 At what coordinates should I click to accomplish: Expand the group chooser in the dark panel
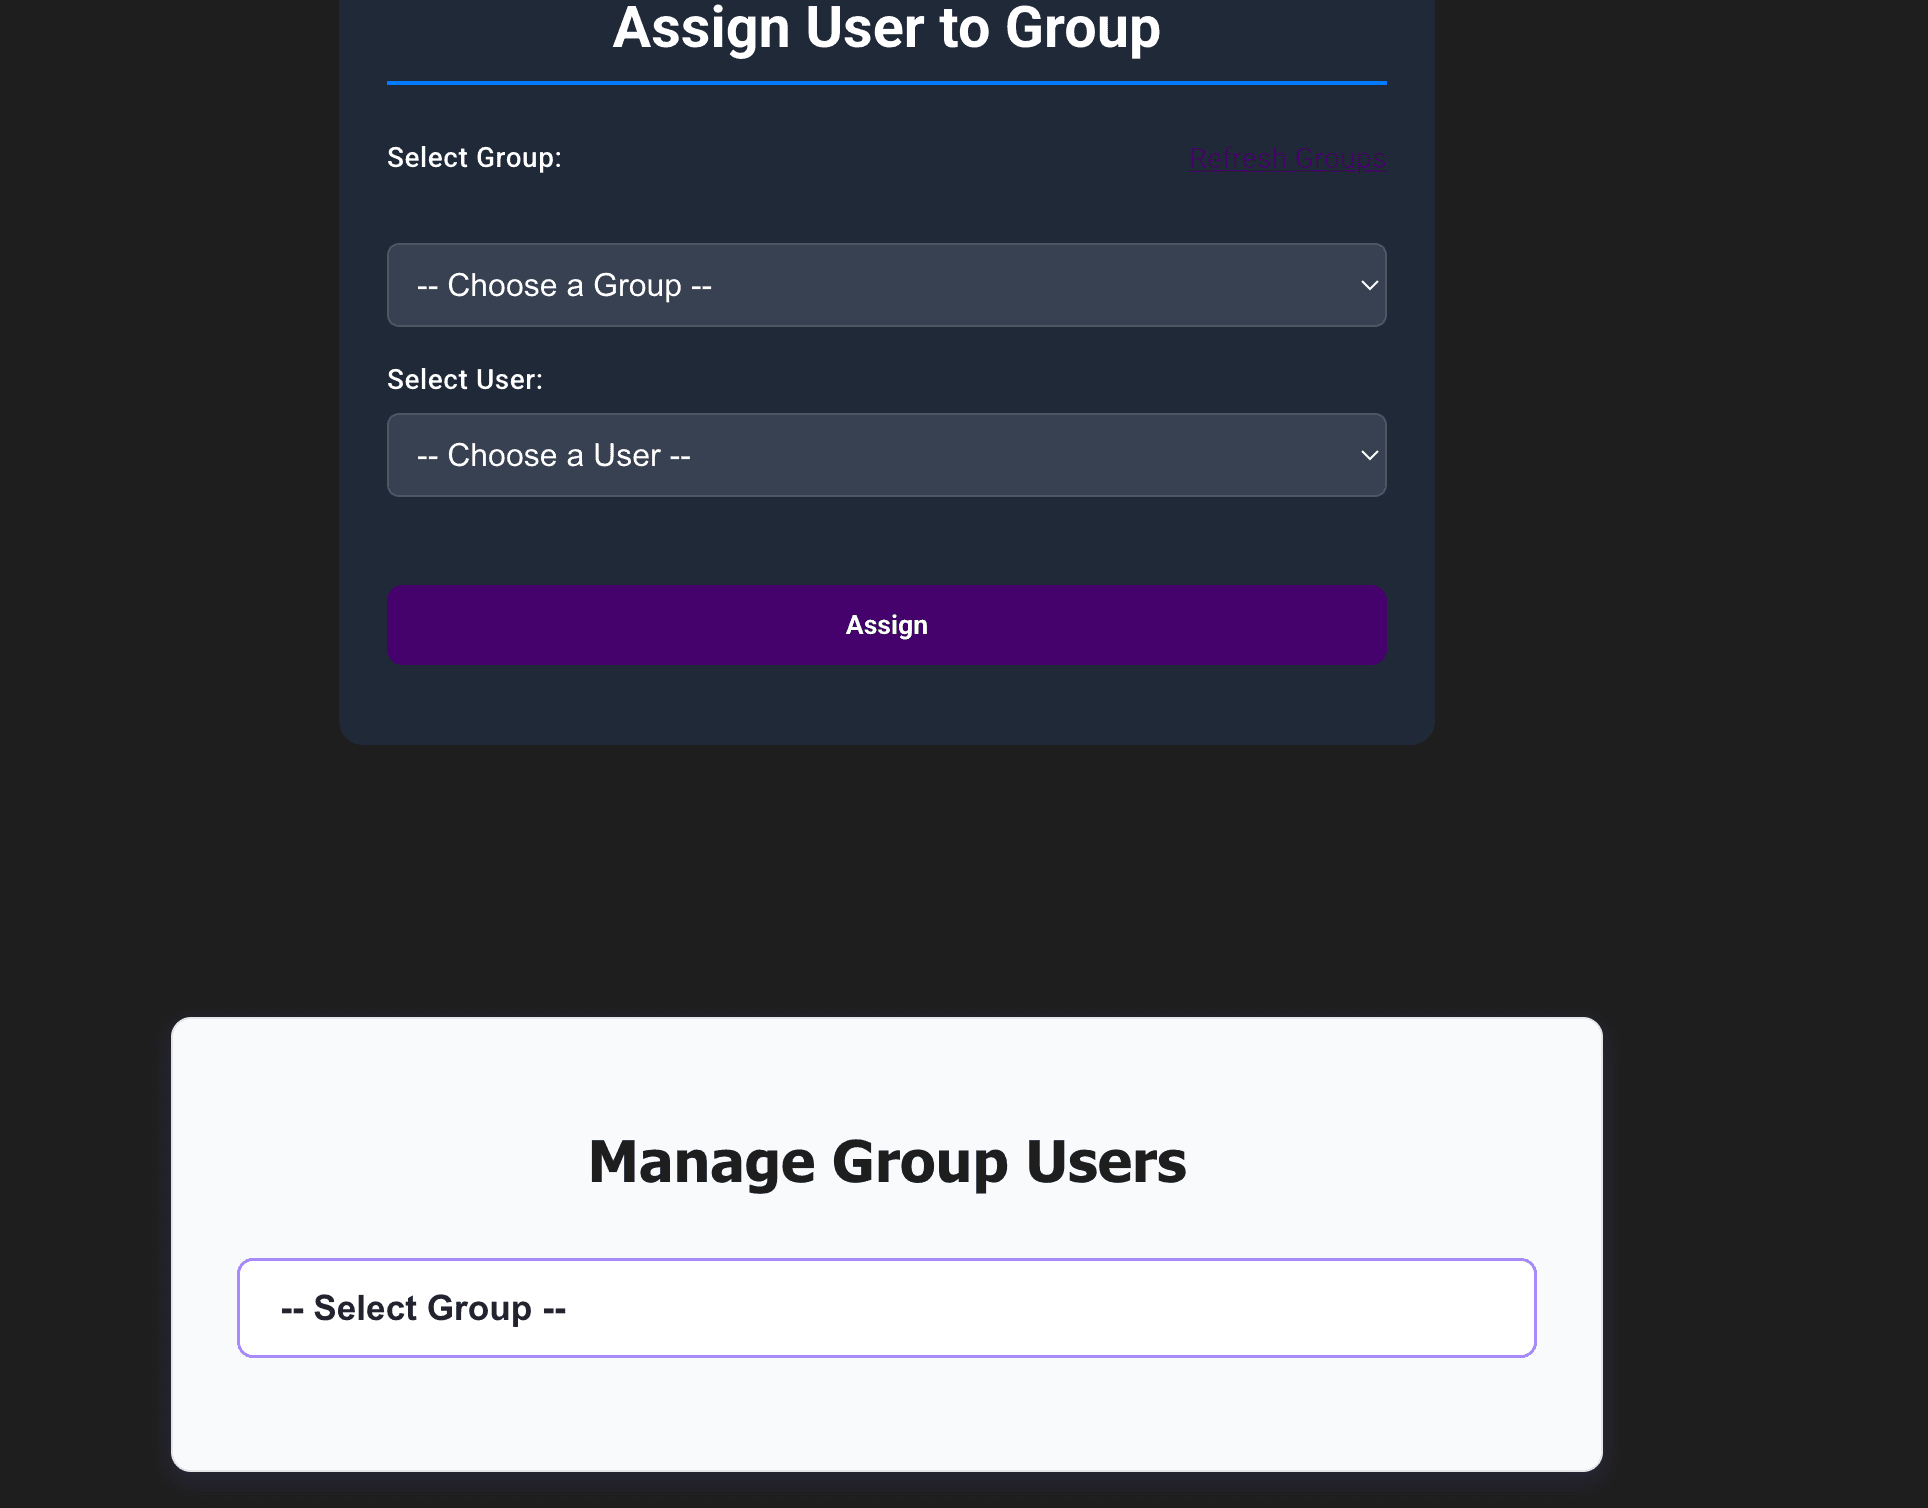(886, 285)
